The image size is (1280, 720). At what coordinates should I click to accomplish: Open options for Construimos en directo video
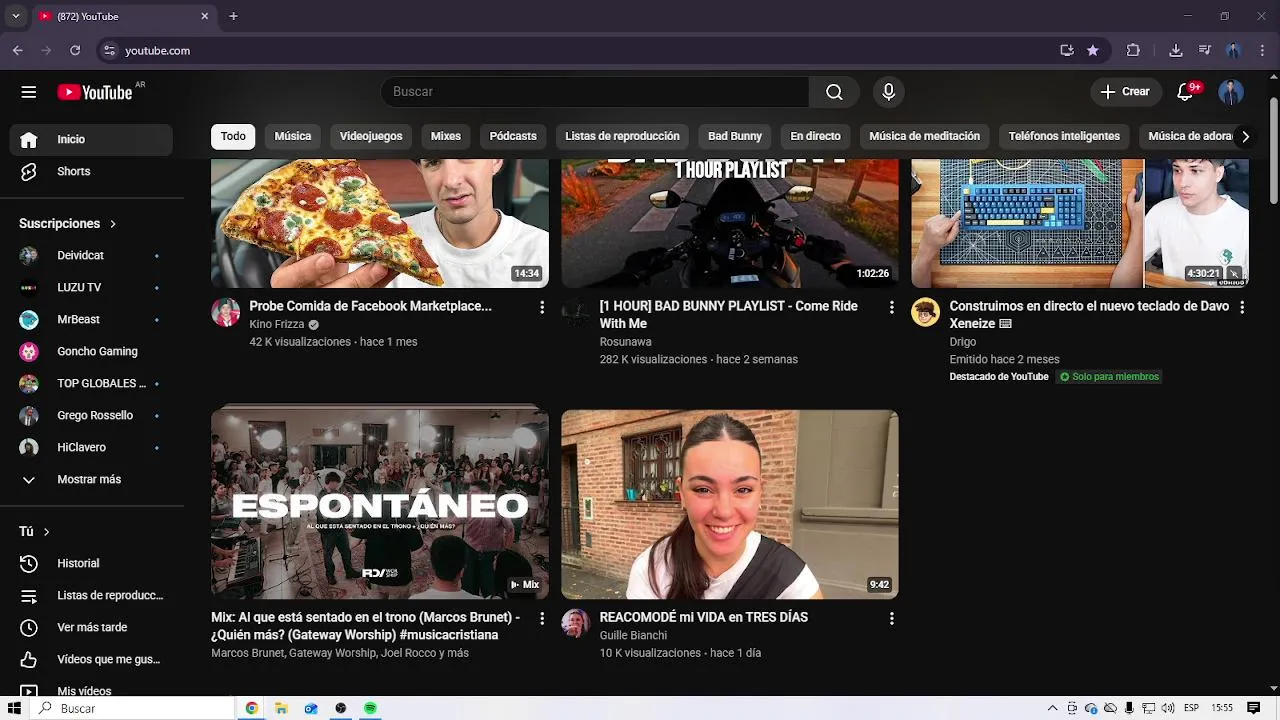click(x=1242, y=307)
